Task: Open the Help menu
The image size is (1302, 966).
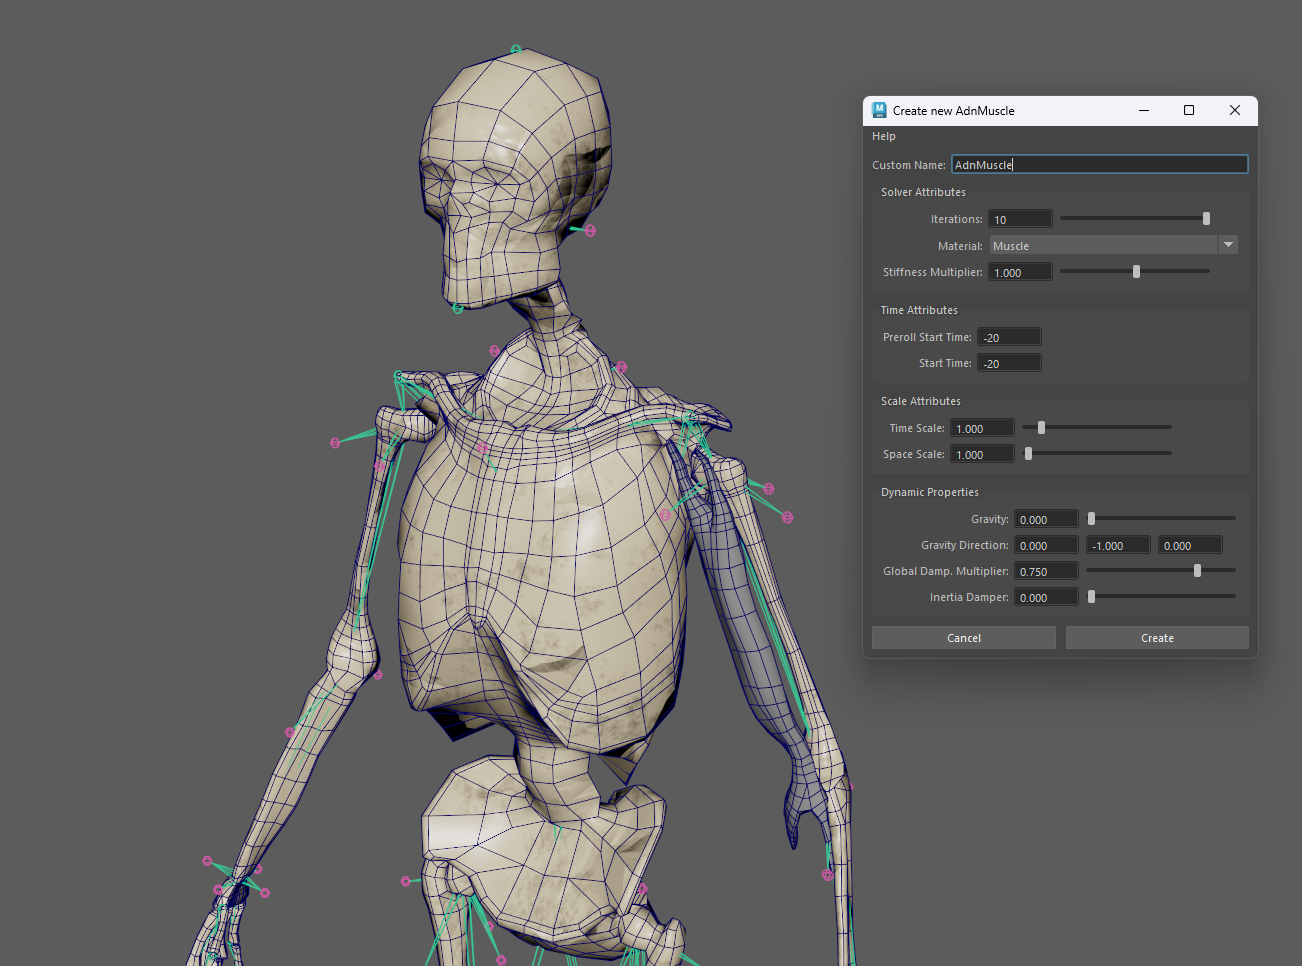Action: (x=884, y=136)
